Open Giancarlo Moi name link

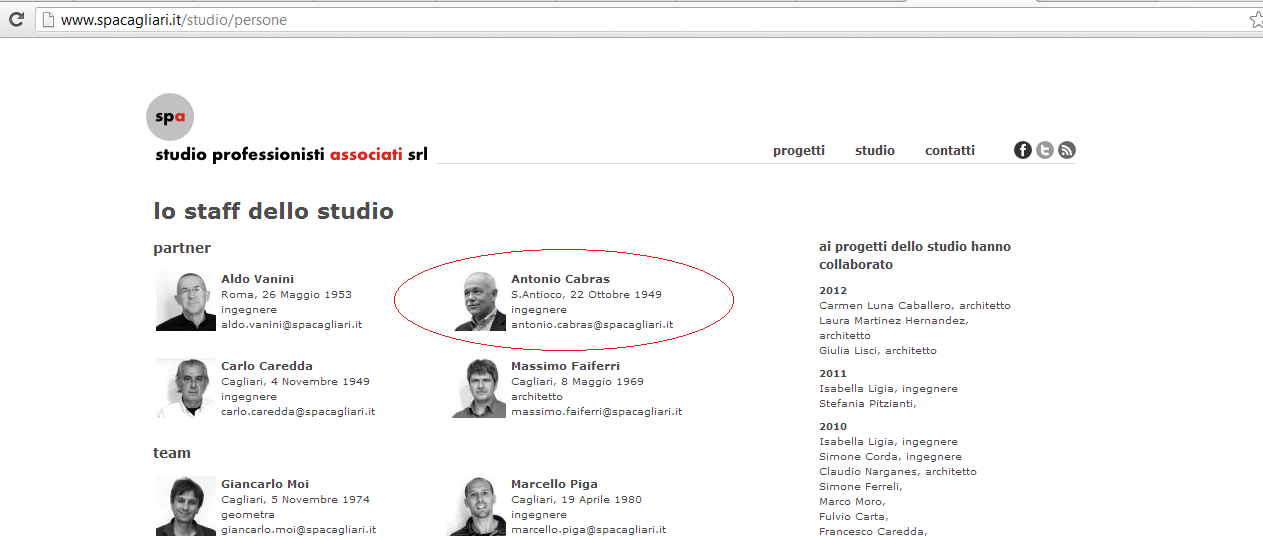coord(265,484)
